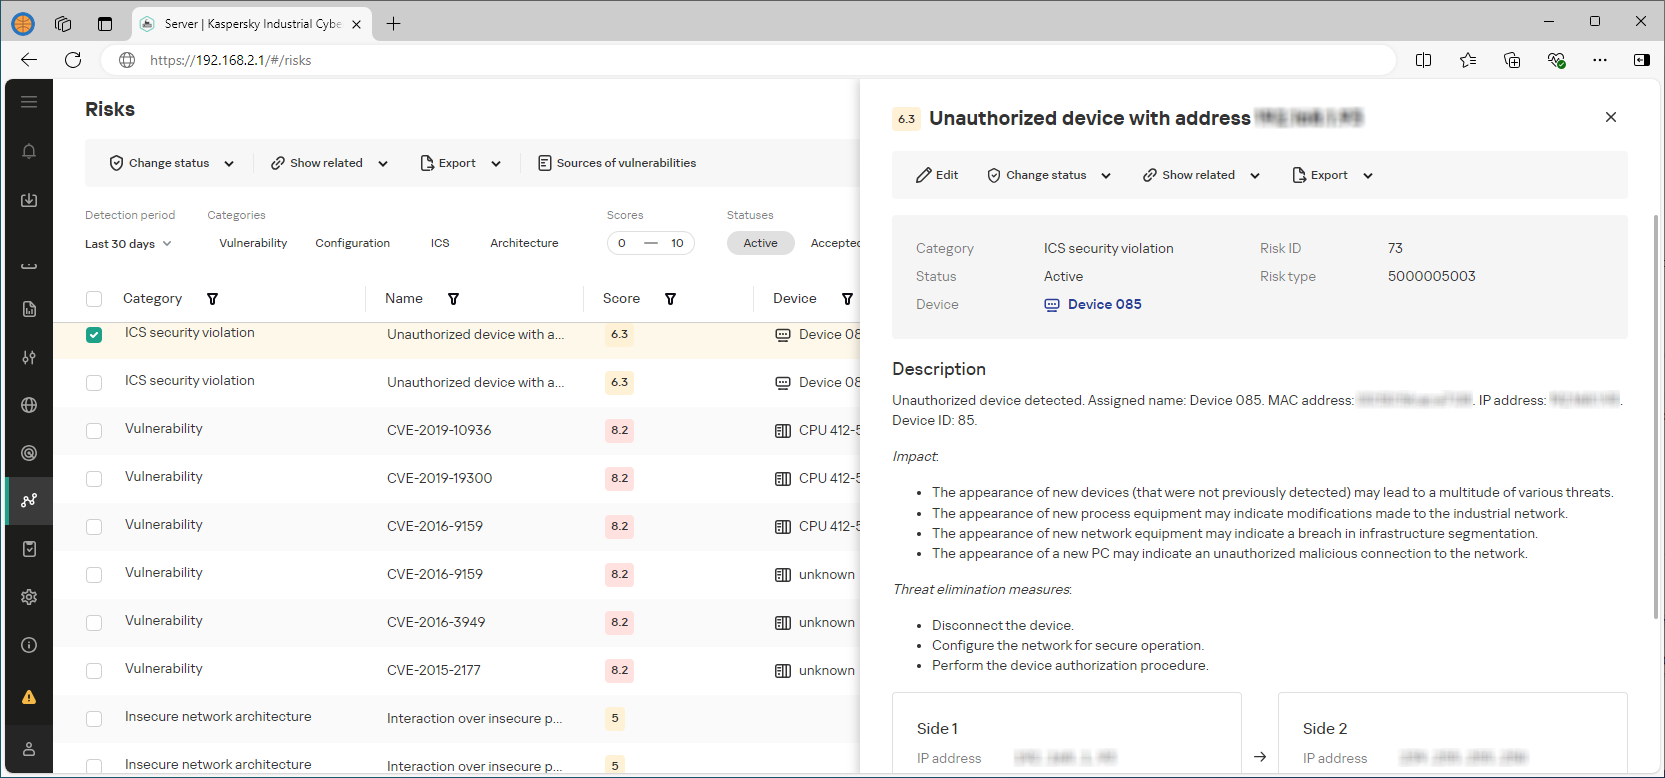Select the Architecture category filter
Screen dimensions: 1665x778
pos(524,243)
